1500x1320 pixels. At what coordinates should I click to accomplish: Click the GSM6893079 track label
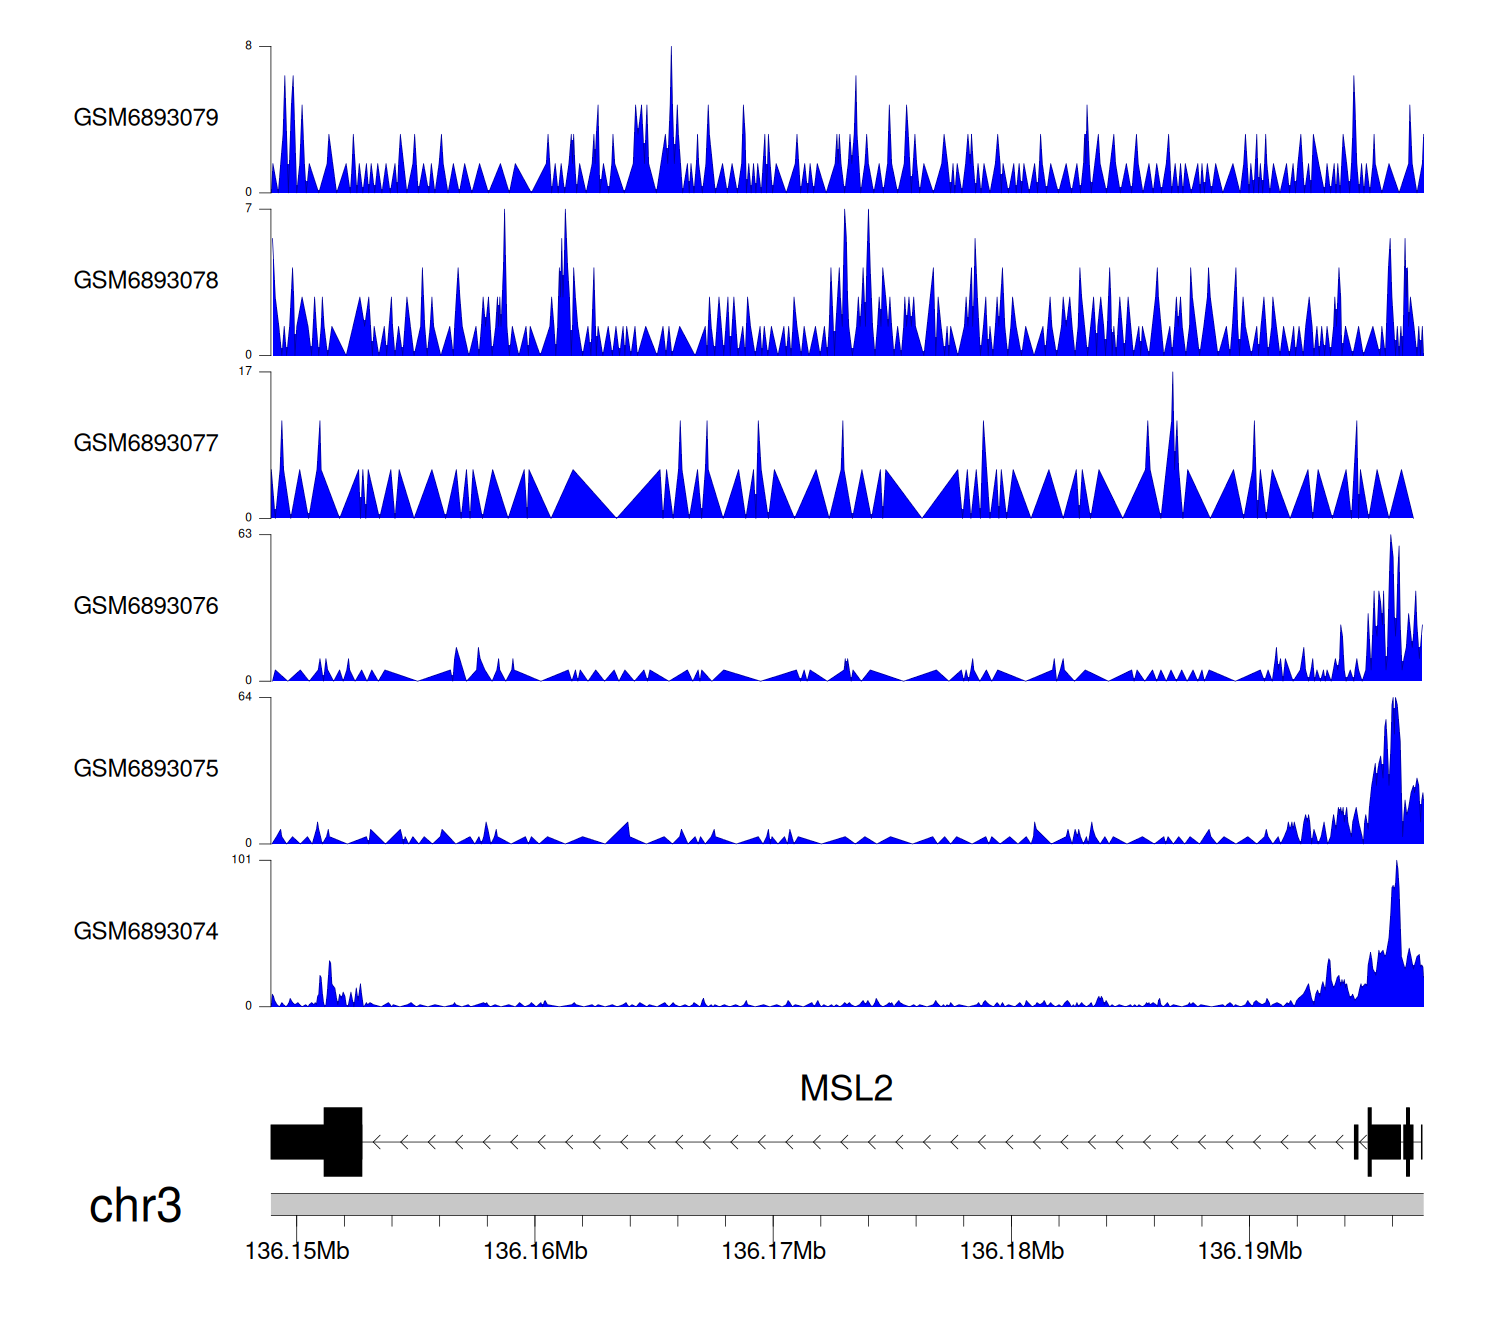(146, 118)
